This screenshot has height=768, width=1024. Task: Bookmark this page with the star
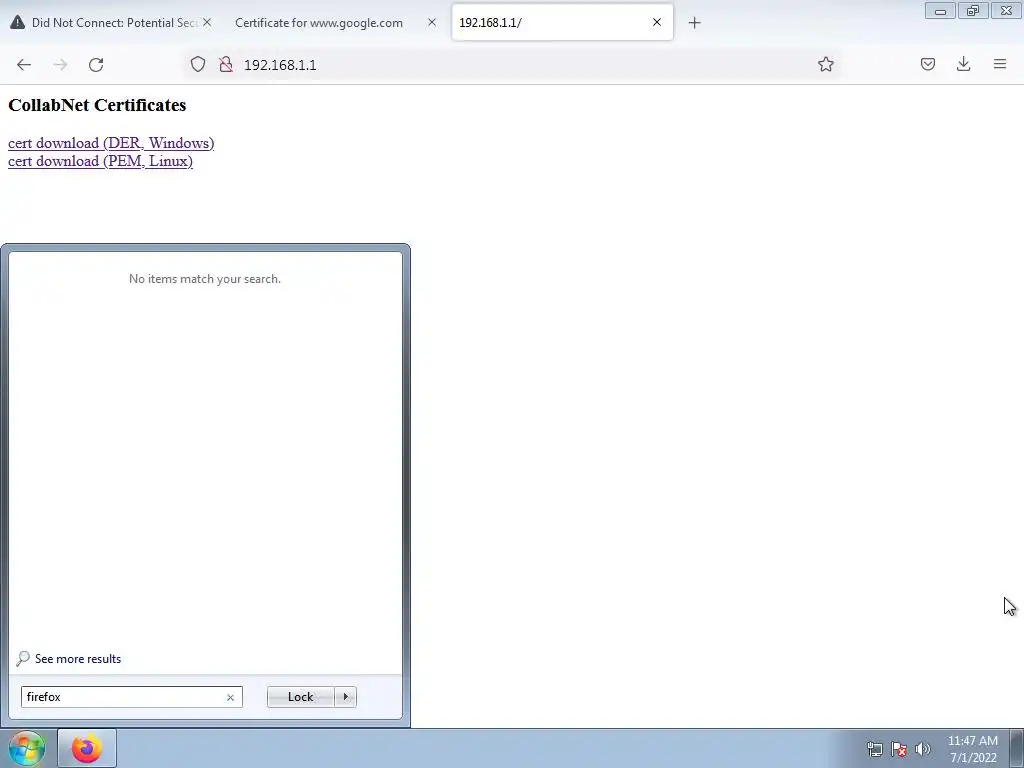(825, 64)
